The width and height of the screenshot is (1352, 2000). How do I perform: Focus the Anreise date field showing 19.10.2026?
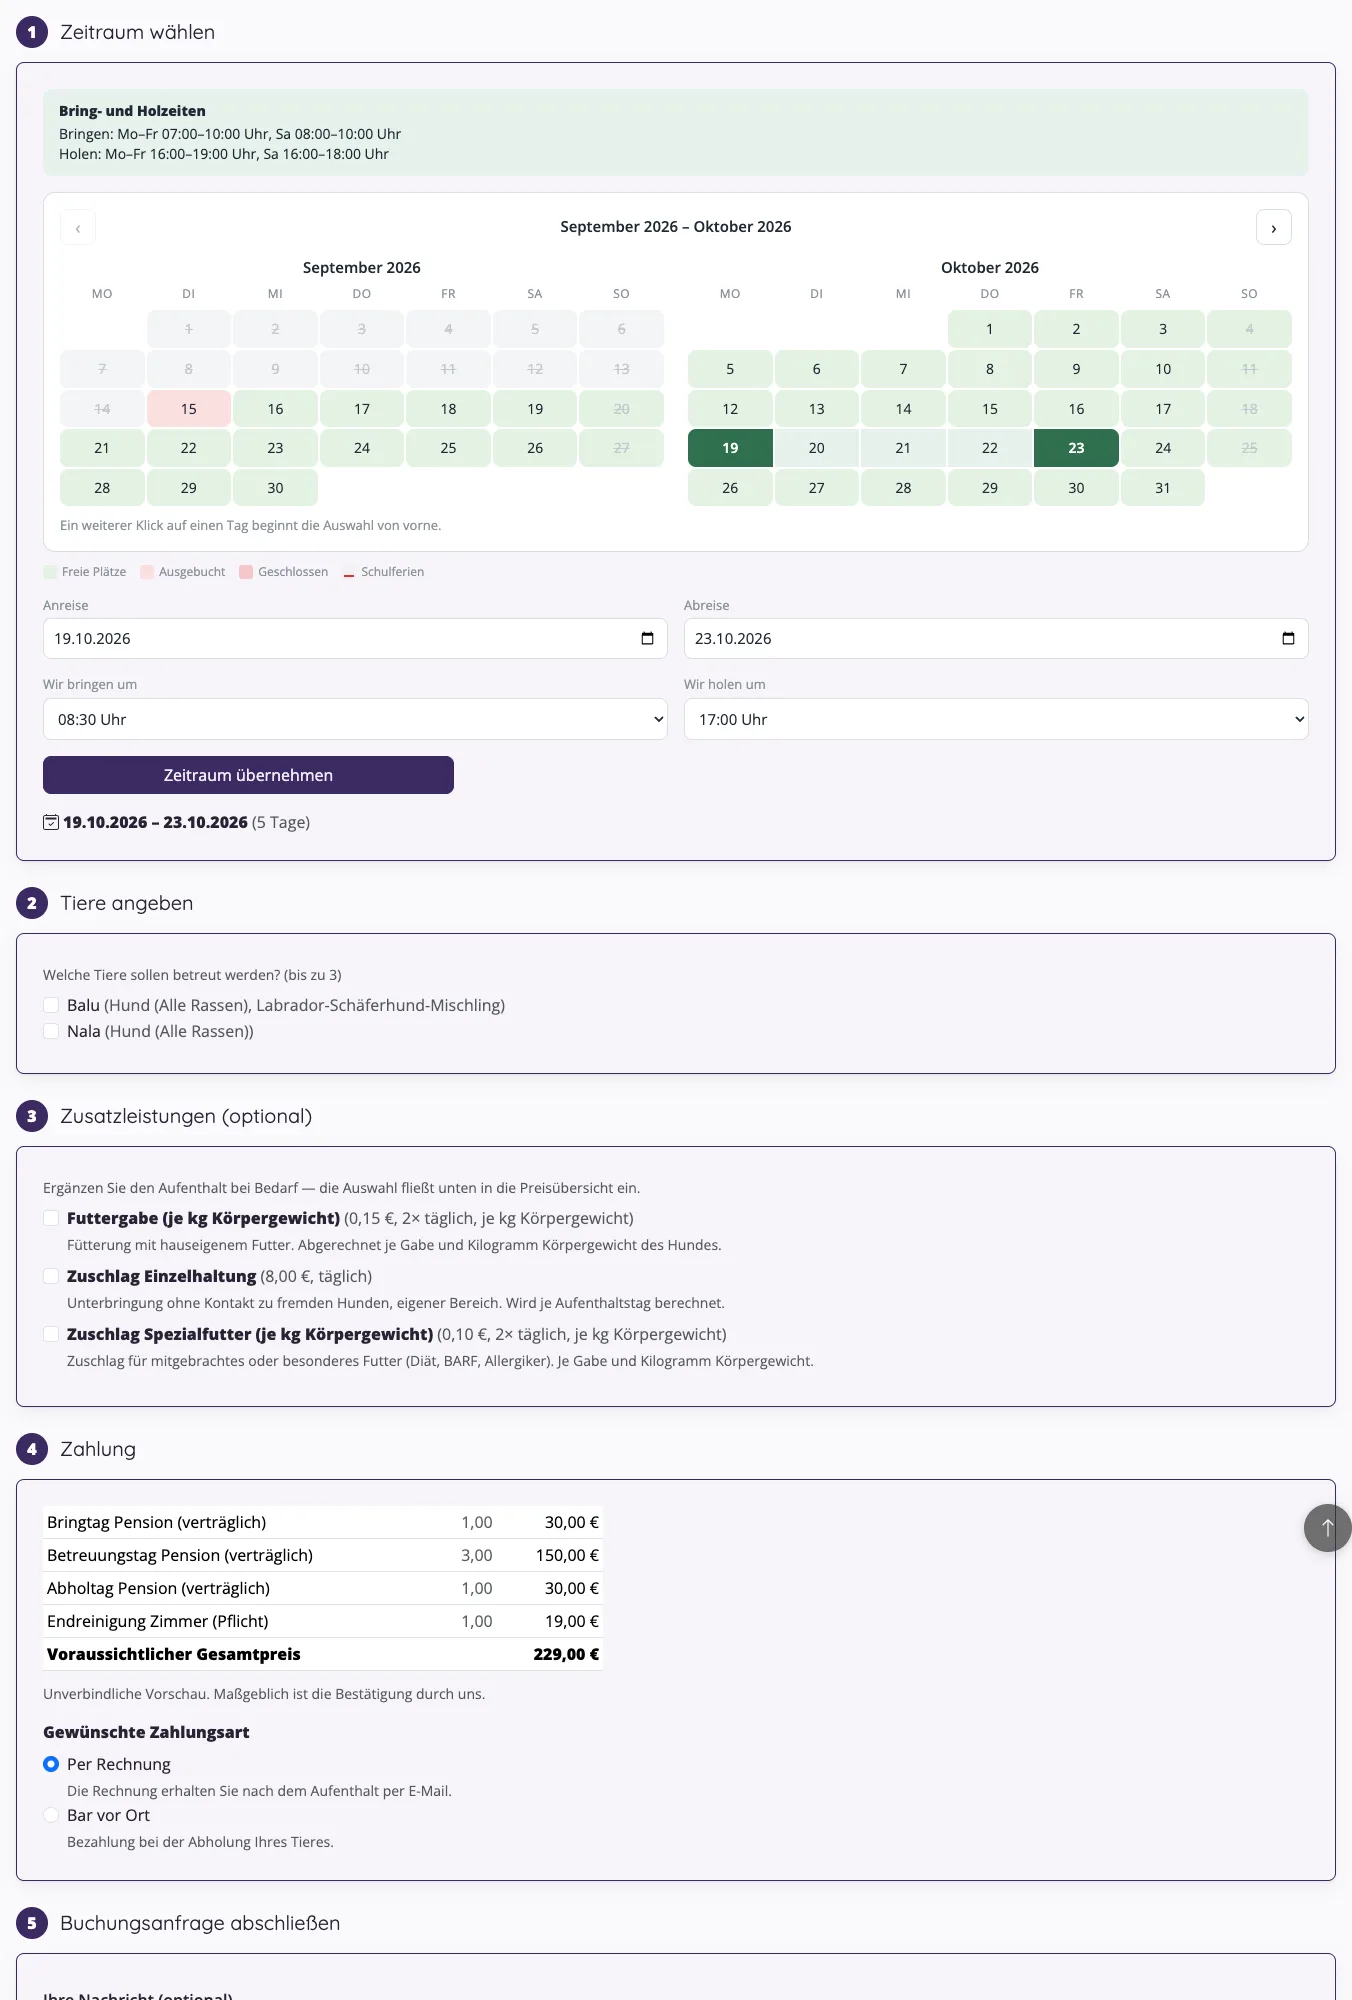pos(355,639)
